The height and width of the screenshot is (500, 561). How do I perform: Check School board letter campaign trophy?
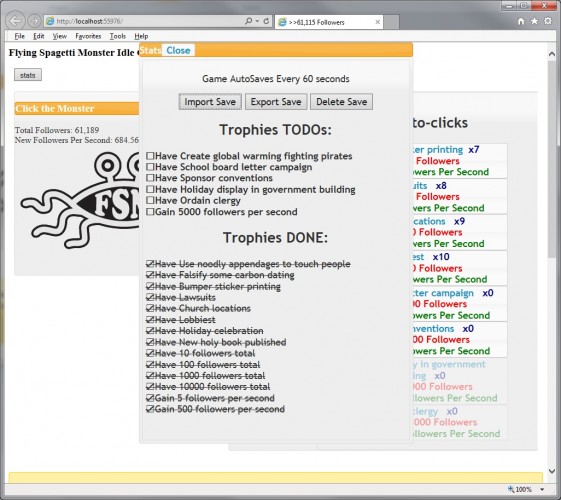click(x=150, y=167)
